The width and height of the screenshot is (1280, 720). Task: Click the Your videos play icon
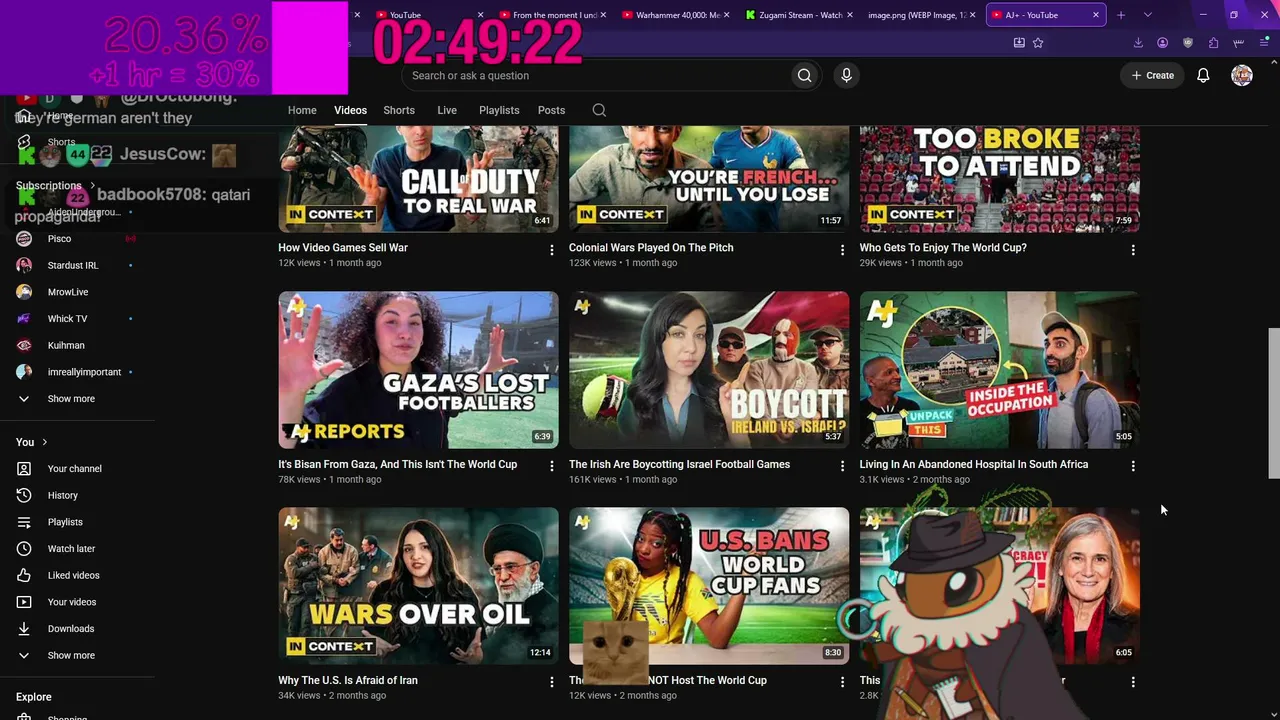(24, 602)
